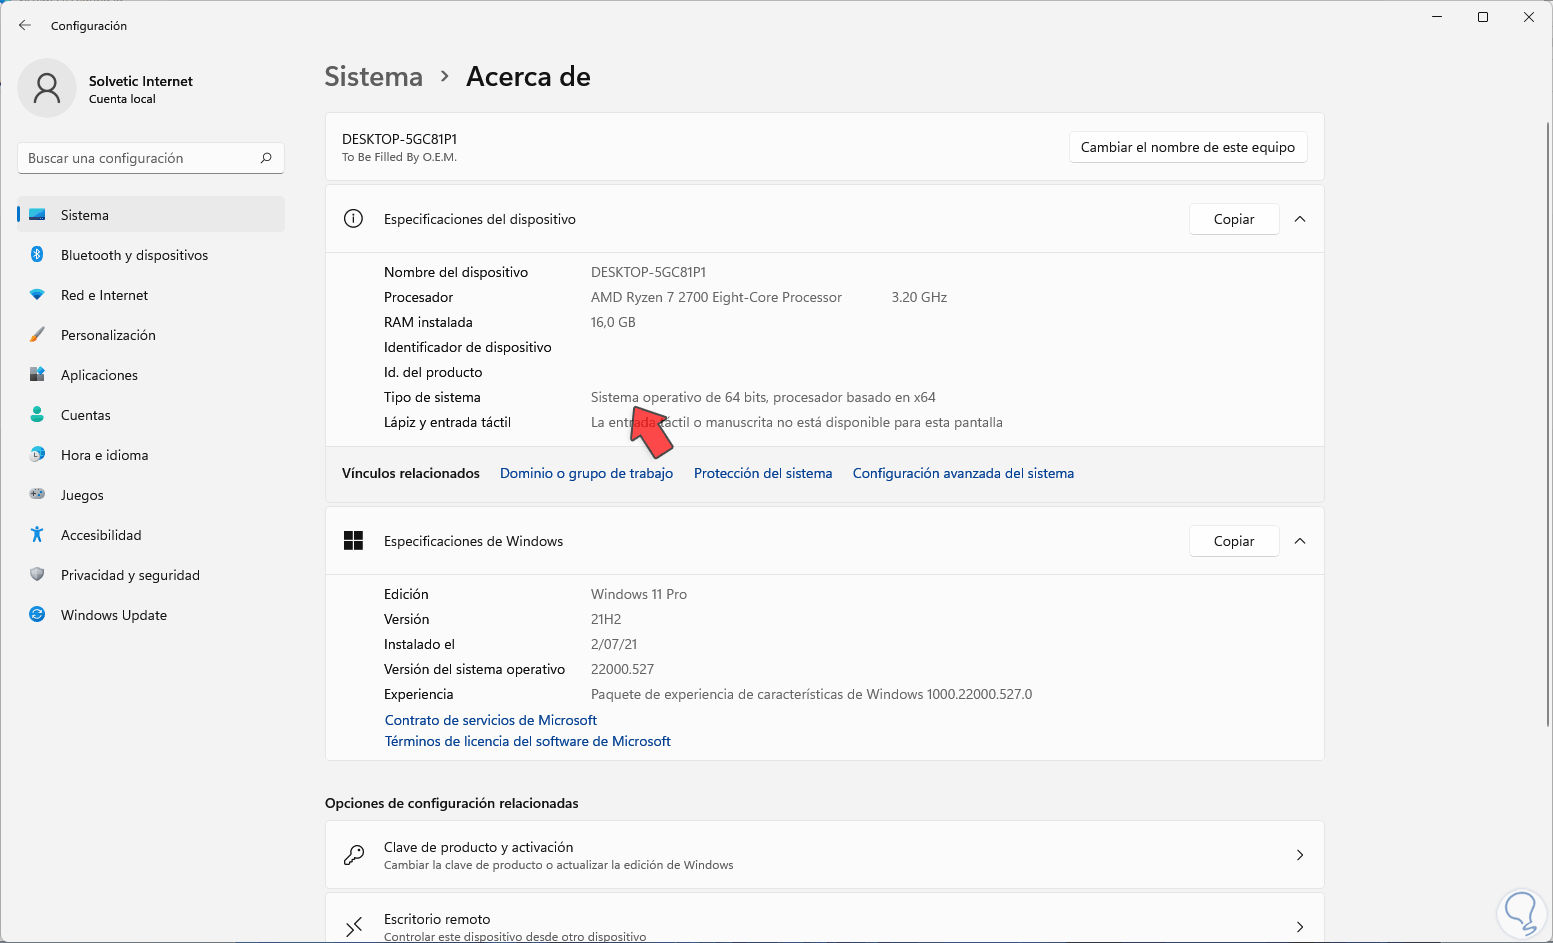Open Configuración avanzada del sistema link

[963, 473]
